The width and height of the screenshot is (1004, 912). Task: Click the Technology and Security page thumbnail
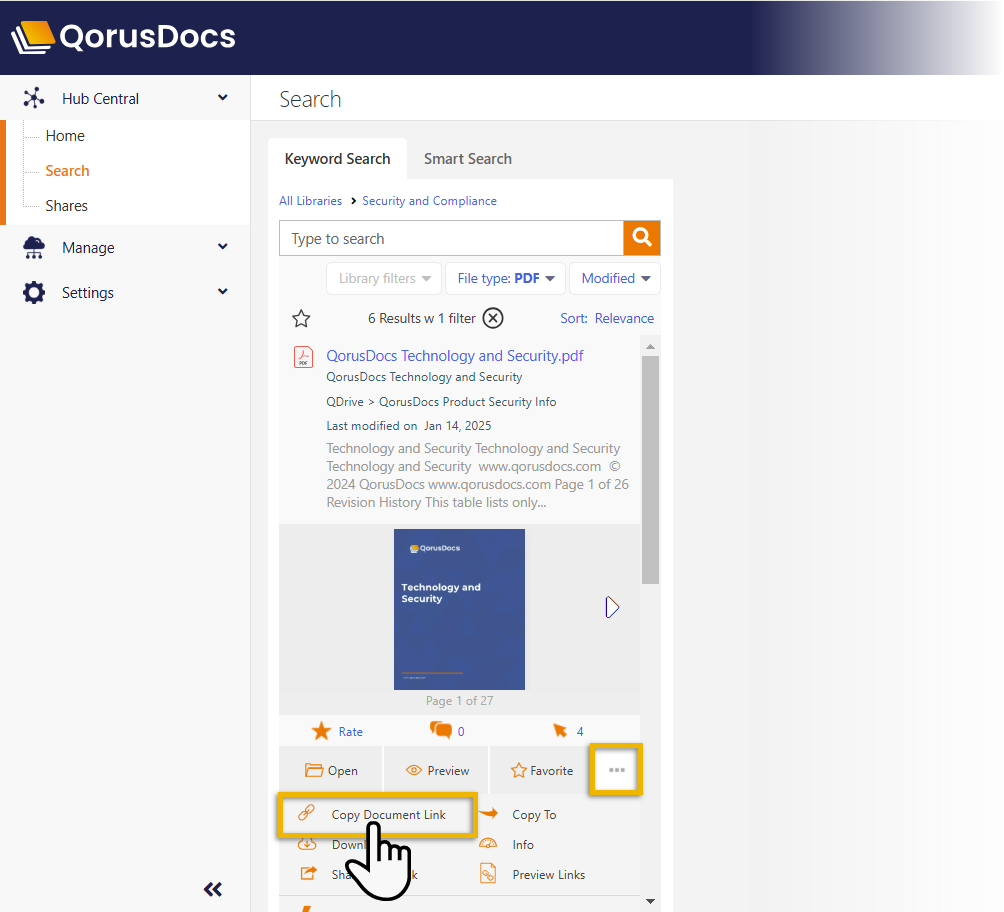459,609
